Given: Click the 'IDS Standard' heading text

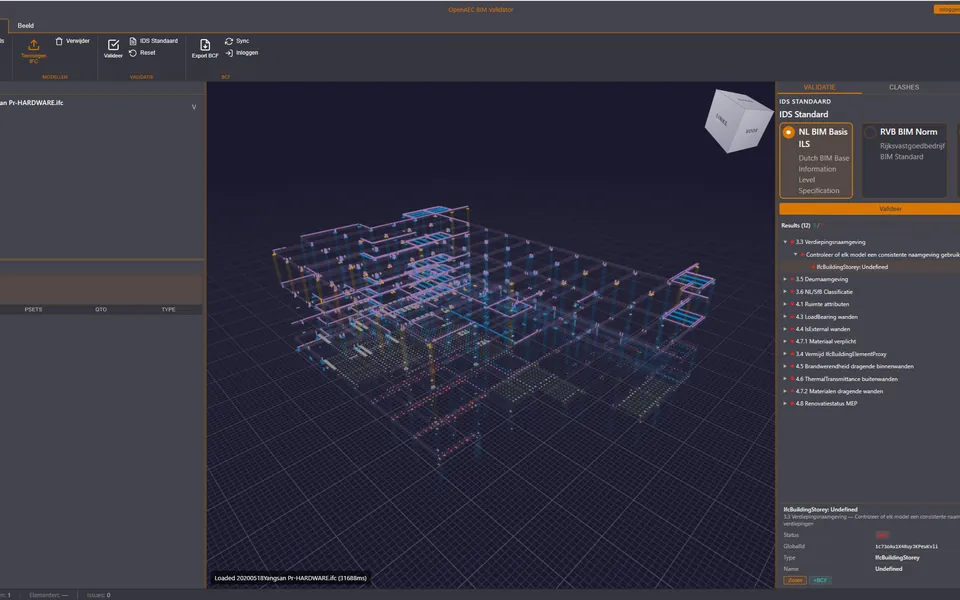Looking at the screenshot, I should coord(803,114).
